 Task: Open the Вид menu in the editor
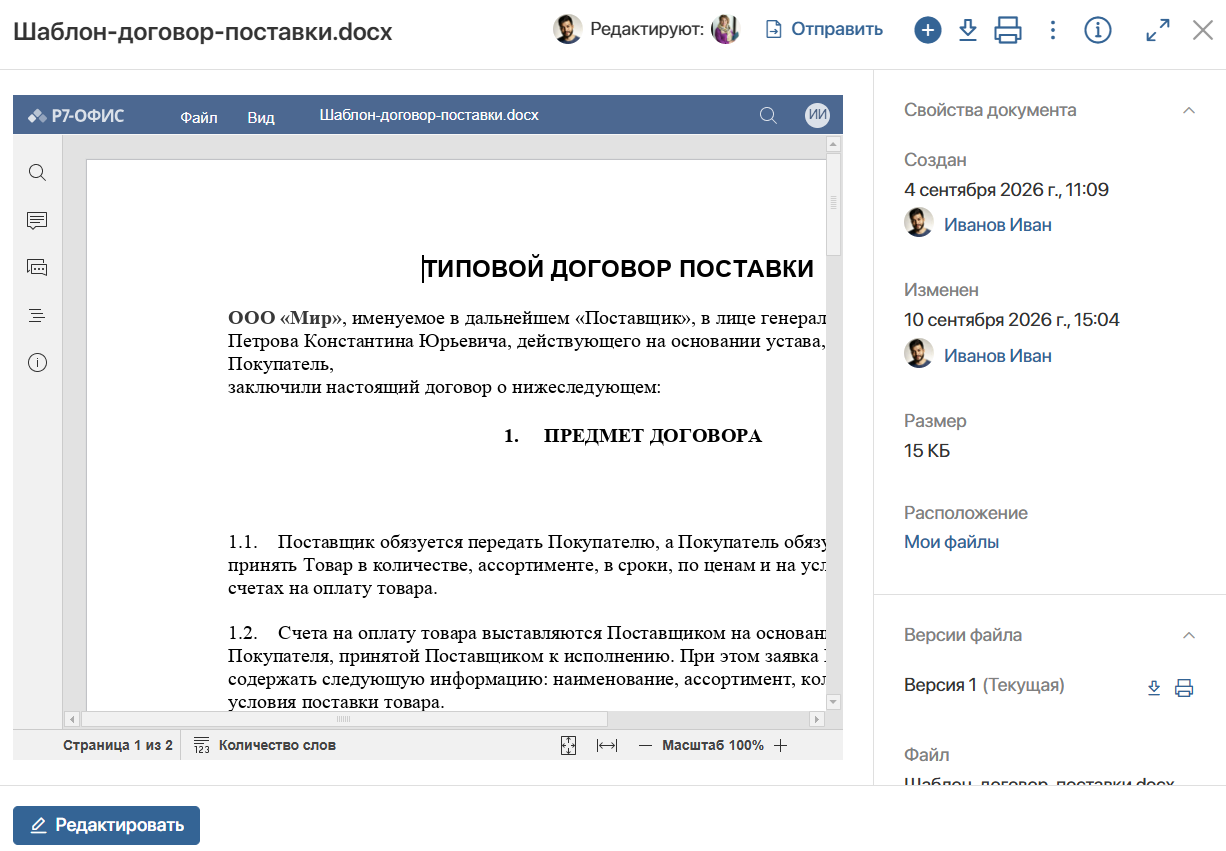(x=261, y=116)
